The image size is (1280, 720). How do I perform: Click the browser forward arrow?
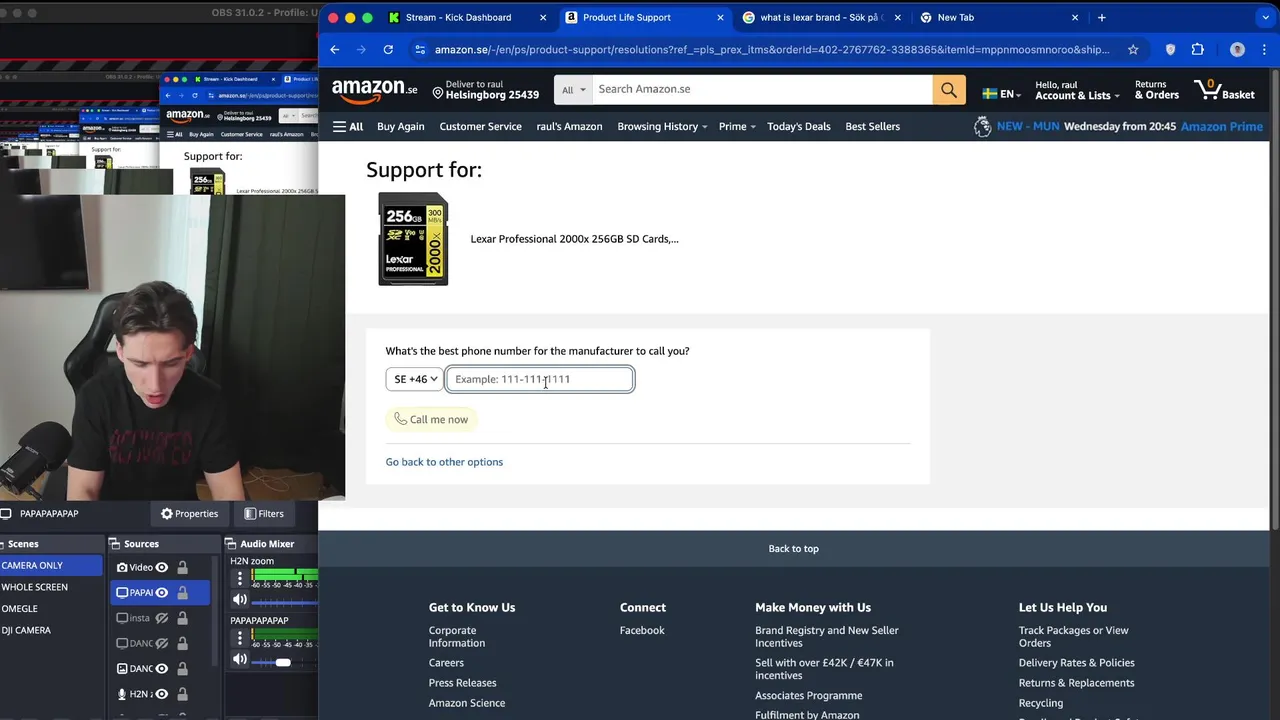pyautogui.click(x=361, y=49)
